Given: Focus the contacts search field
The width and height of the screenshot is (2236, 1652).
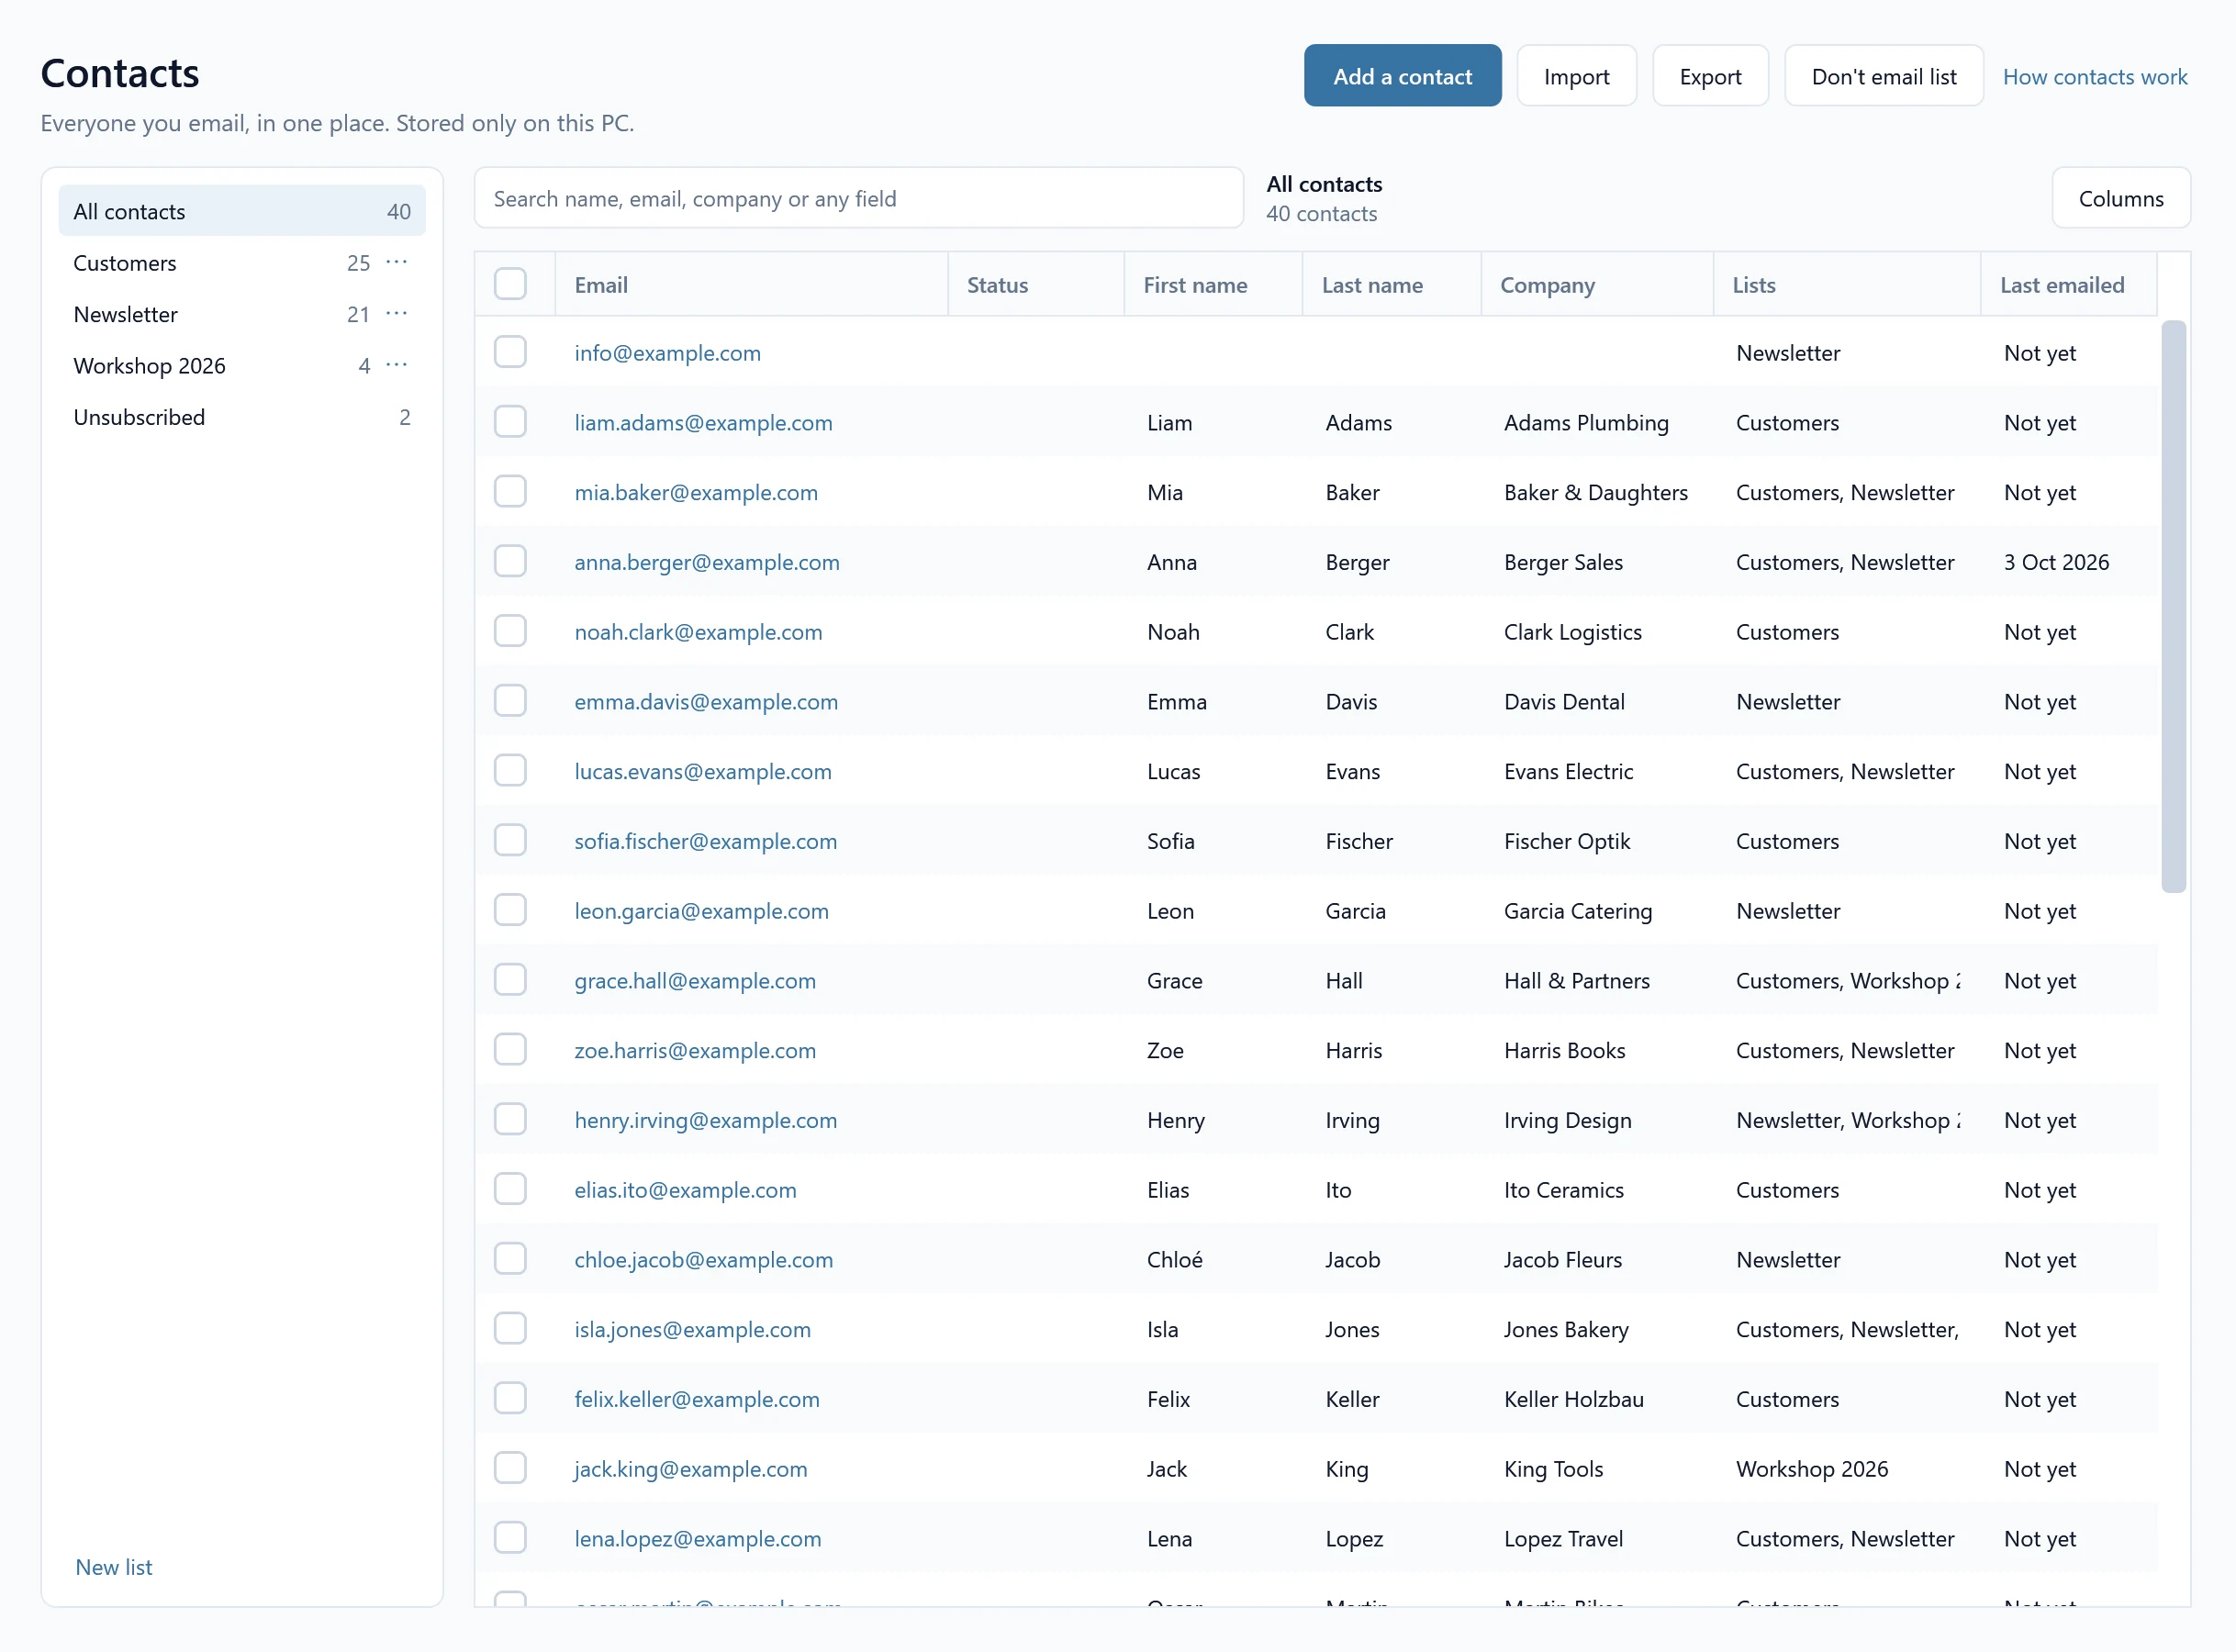Looking at the screenshot, I should 858,198.
